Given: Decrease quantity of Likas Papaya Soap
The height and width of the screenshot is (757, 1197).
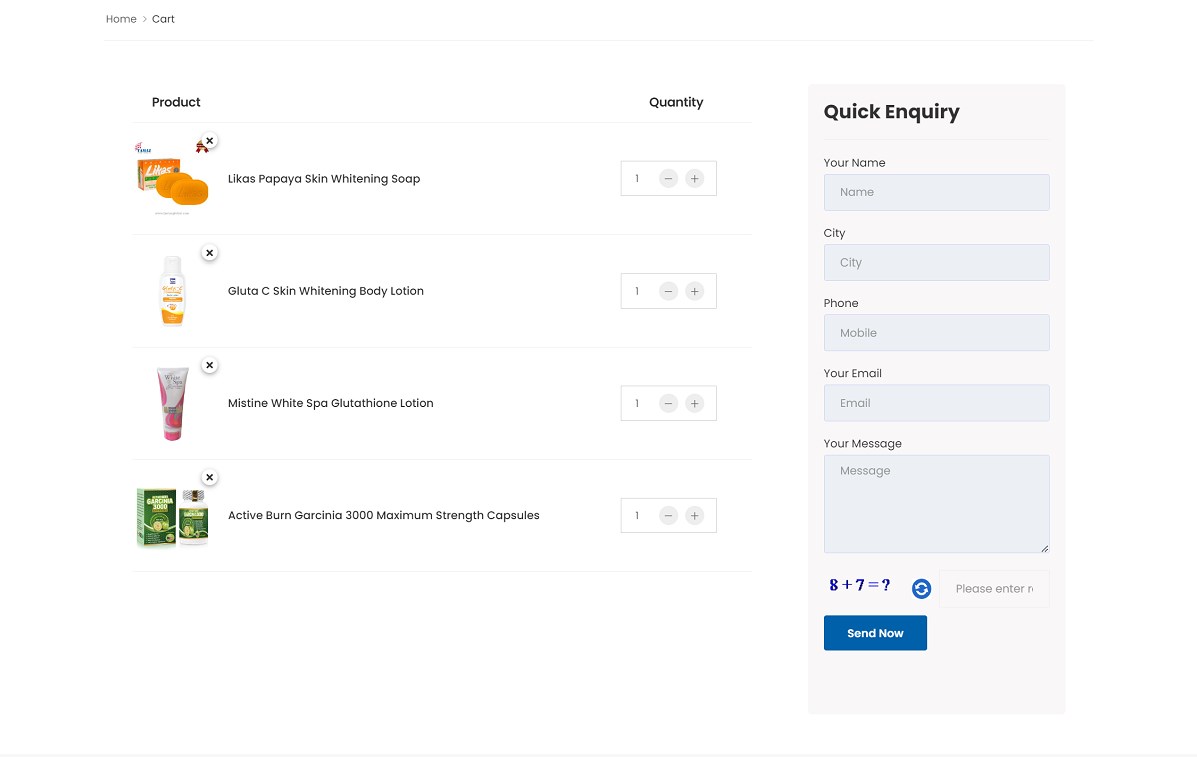Looking at the screenshot, I should 668,179.
